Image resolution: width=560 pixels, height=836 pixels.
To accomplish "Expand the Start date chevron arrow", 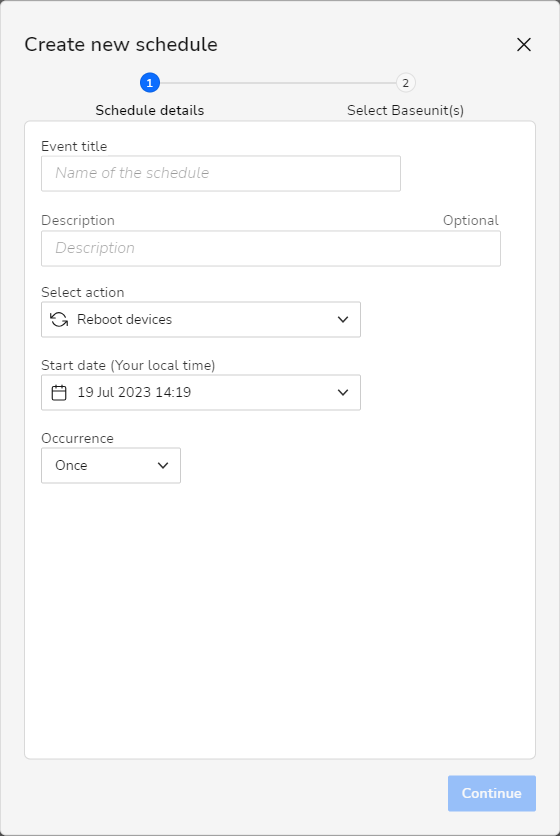I will coord(343,392).
